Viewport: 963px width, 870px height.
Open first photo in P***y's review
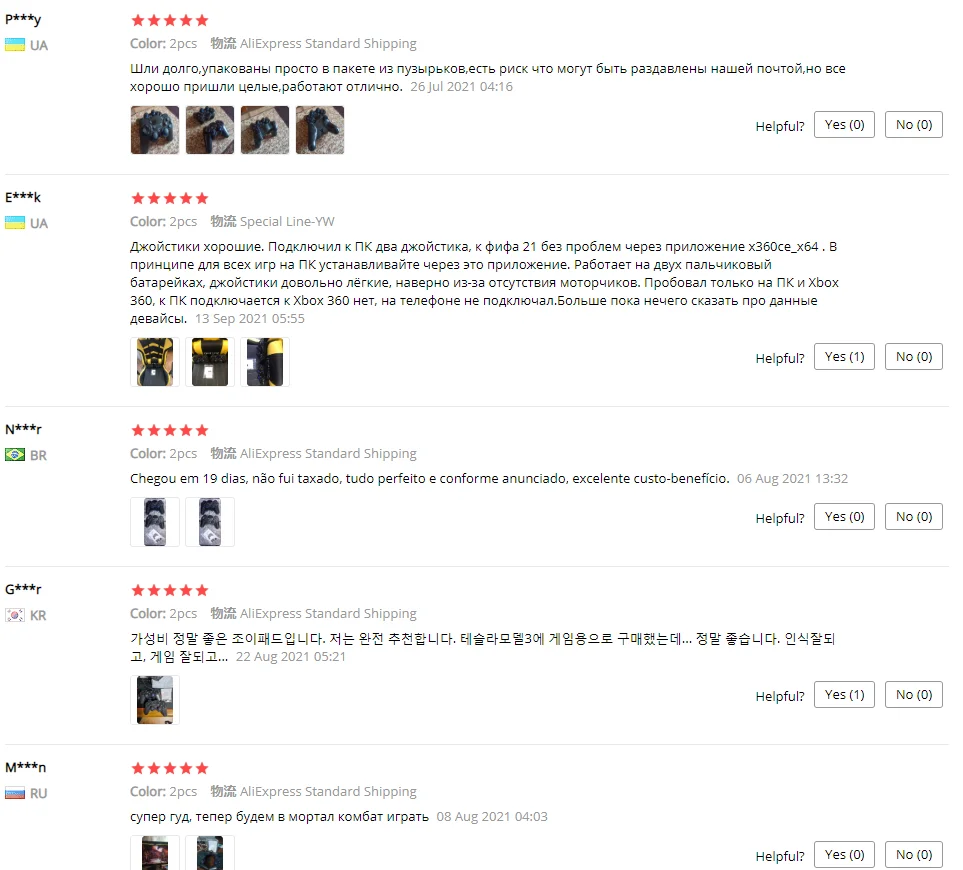click(x=155, y=130)
